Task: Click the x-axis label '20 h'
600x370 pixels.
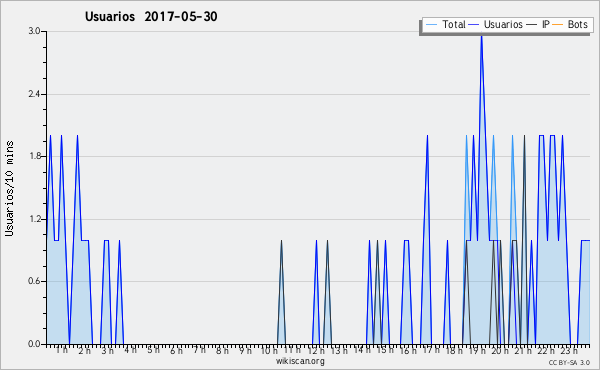Action: [500, 350]
